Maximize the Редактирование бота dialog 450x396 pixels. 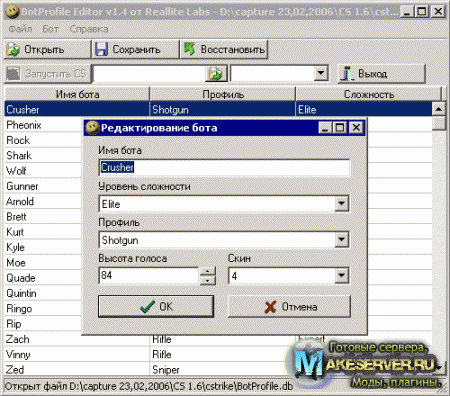tap(340, 128)
